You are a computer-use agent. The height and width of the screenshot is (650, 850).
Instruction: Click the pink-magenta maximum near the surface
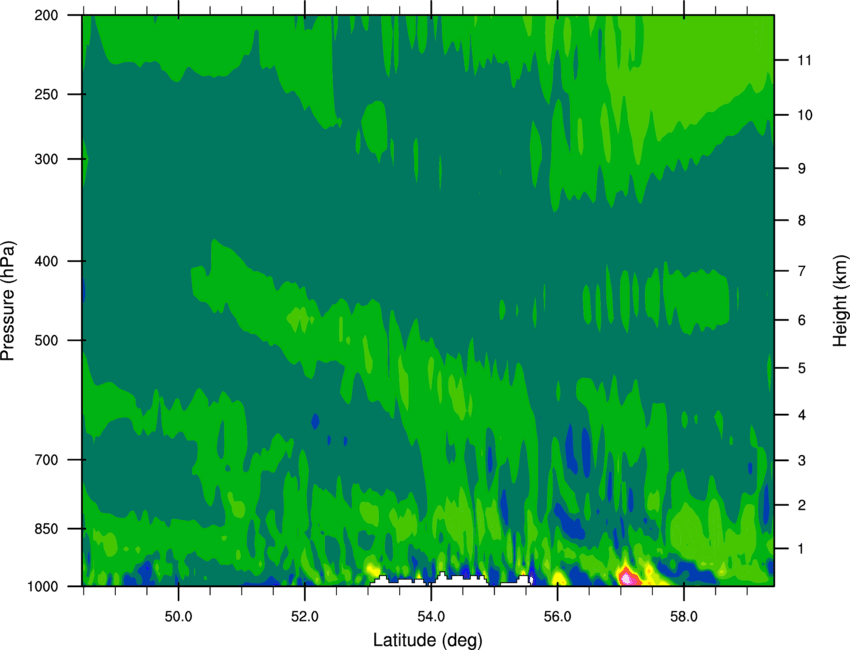pyautogui.click(x=628, y=577)
